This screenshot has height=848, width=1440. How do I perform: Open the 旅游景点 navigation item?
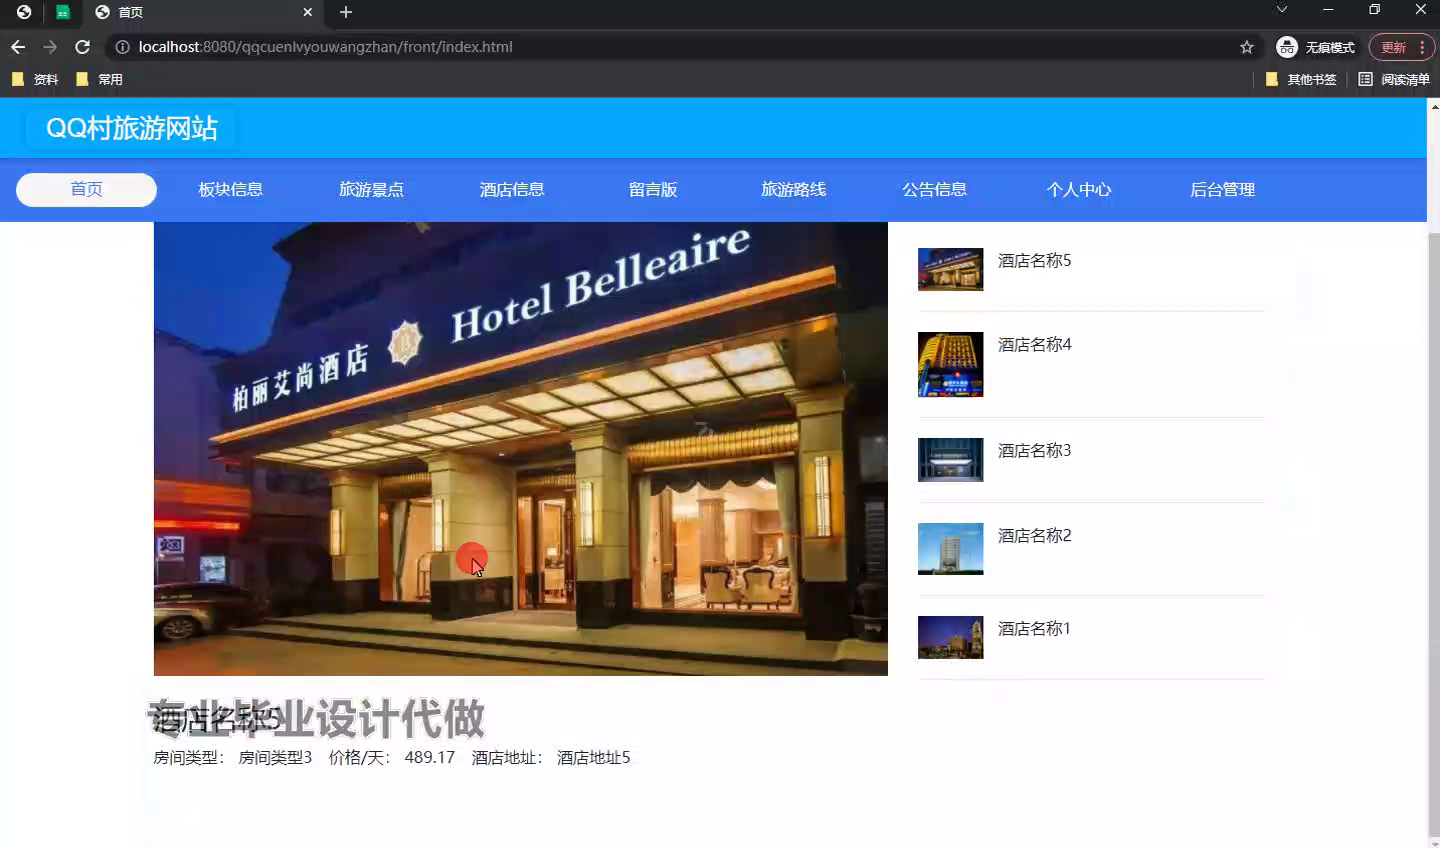(x=371, y=190)
